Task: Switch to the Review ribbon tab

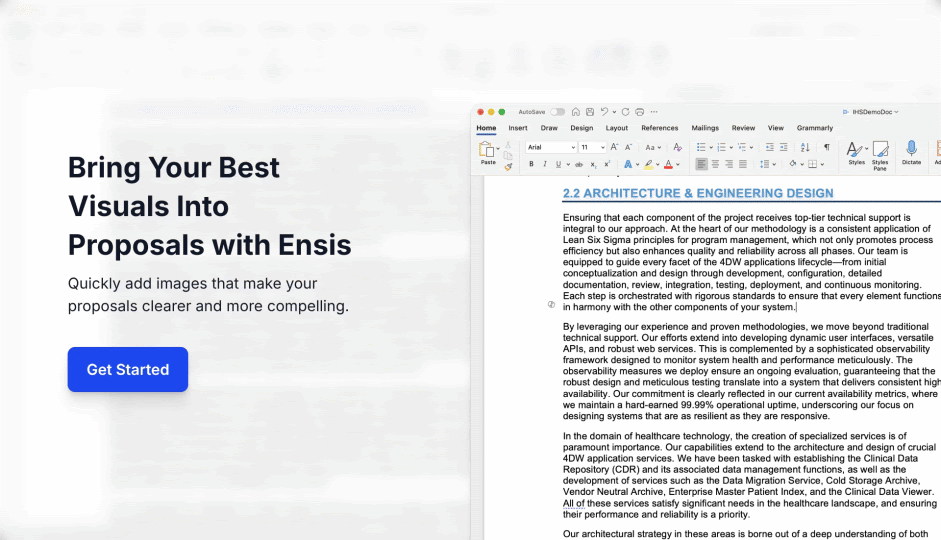Action: [743, 128]
